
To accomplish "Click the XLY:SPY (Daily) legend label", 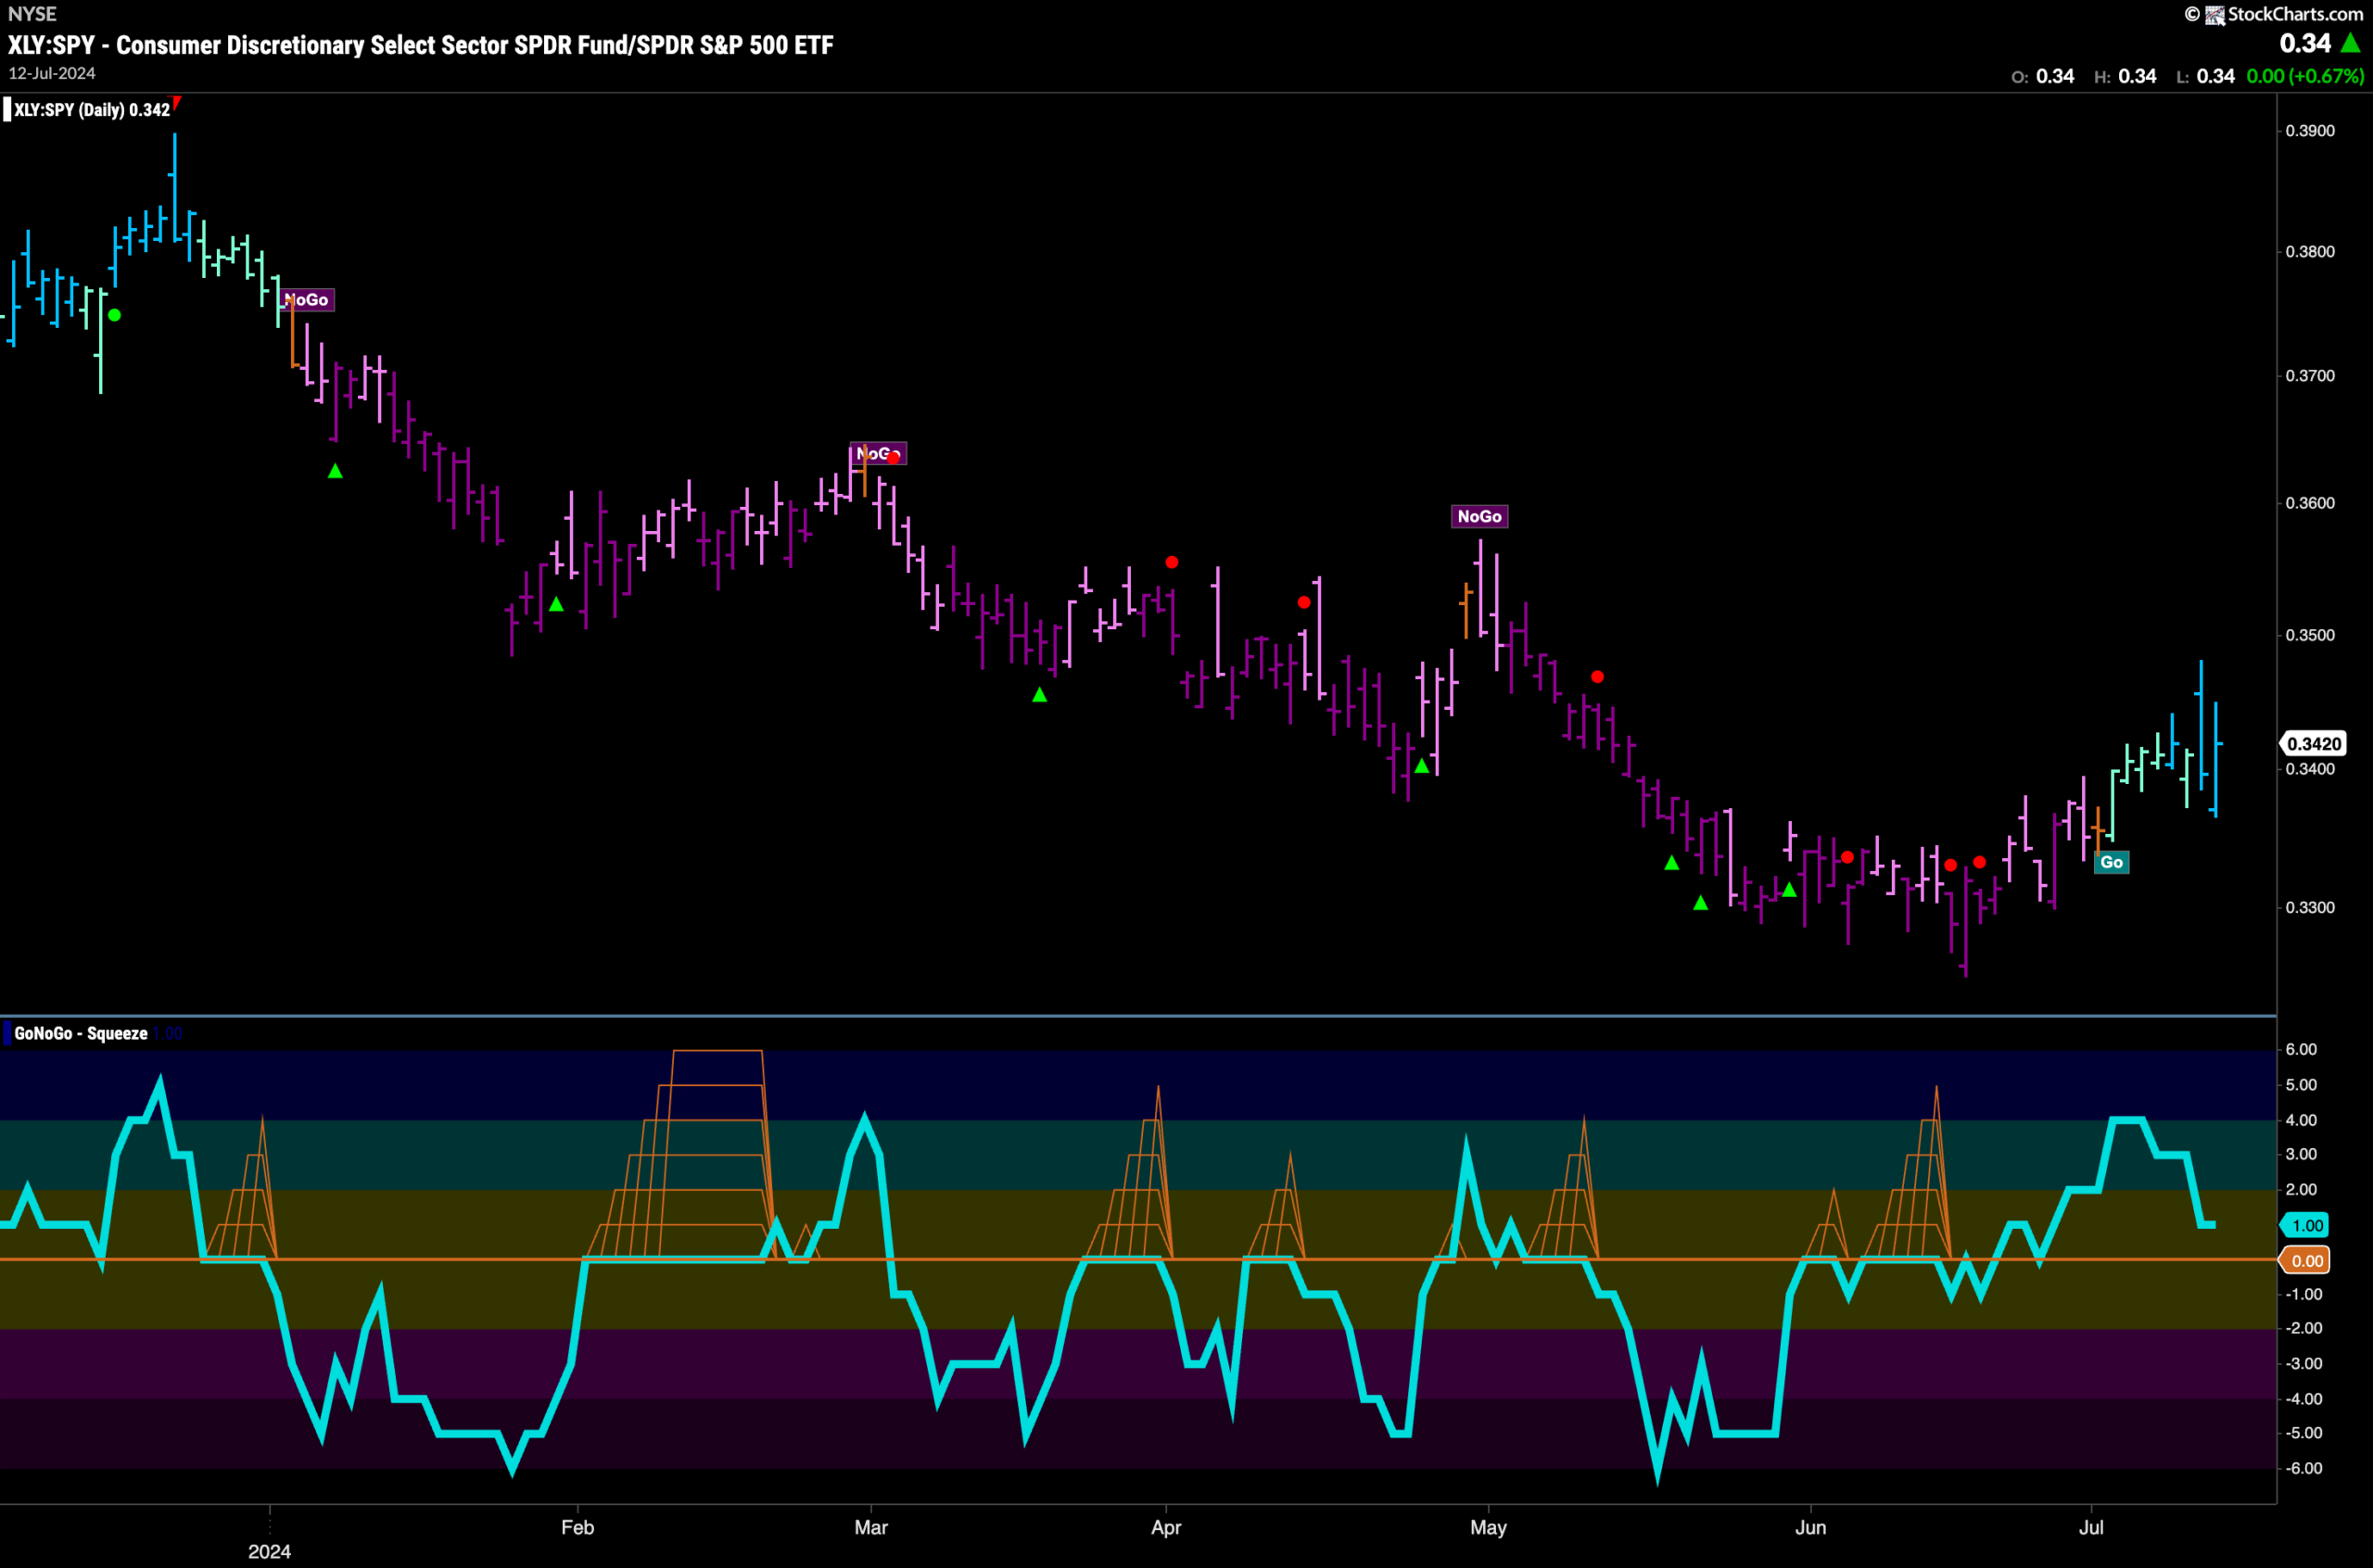I will tap(92, 110).
